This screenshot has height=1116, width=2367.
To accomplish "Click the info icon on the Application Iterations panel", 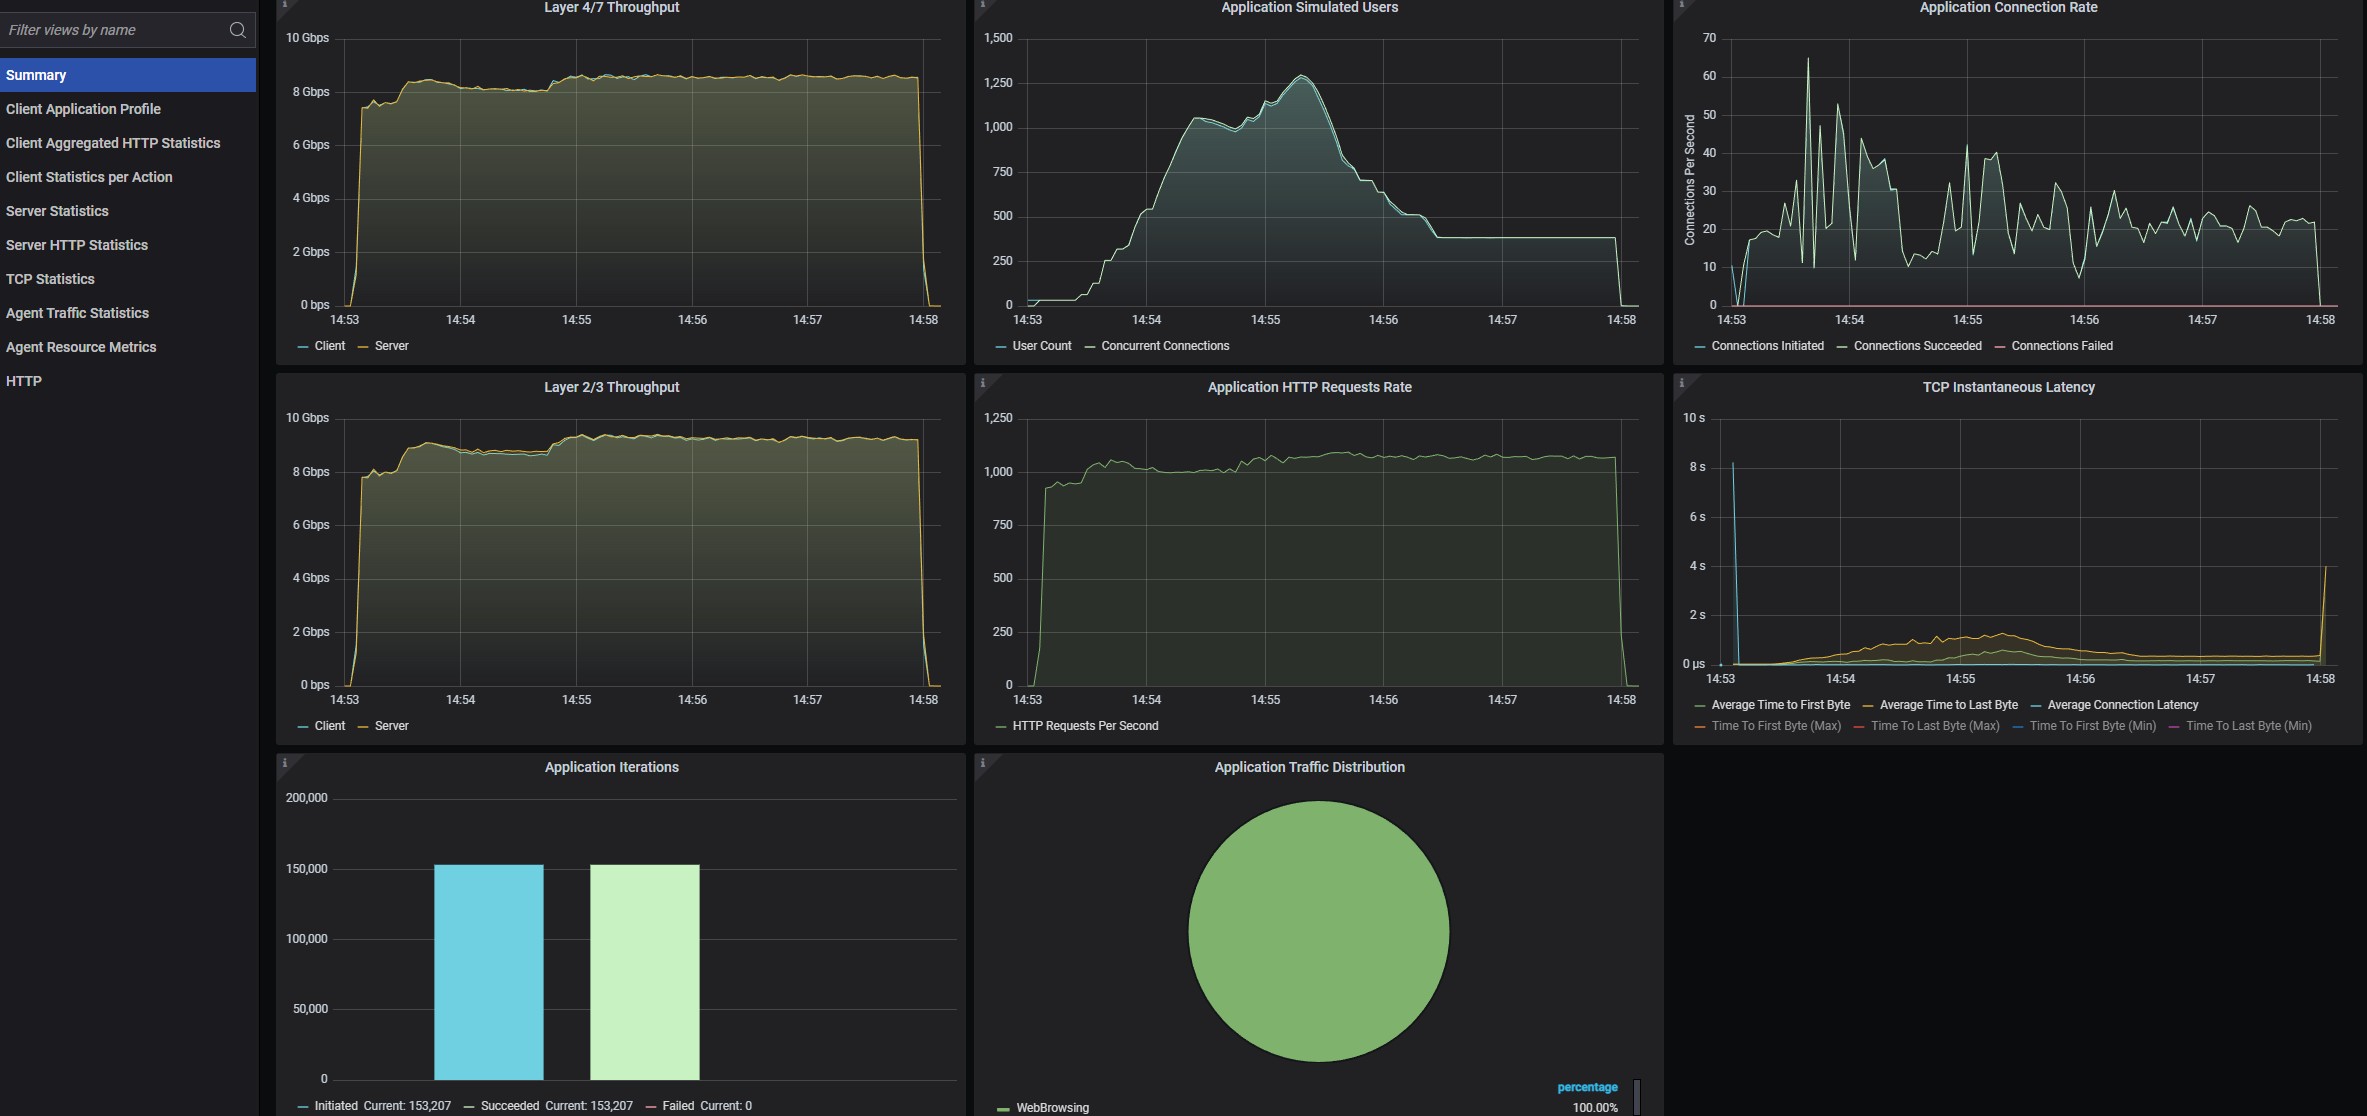I will tap(285, 763).
